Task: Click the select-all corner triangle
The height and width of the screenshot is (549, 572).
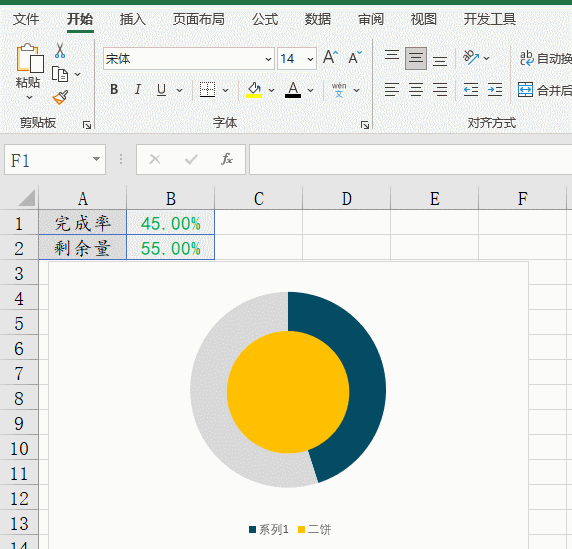Action: pos(26,198)
